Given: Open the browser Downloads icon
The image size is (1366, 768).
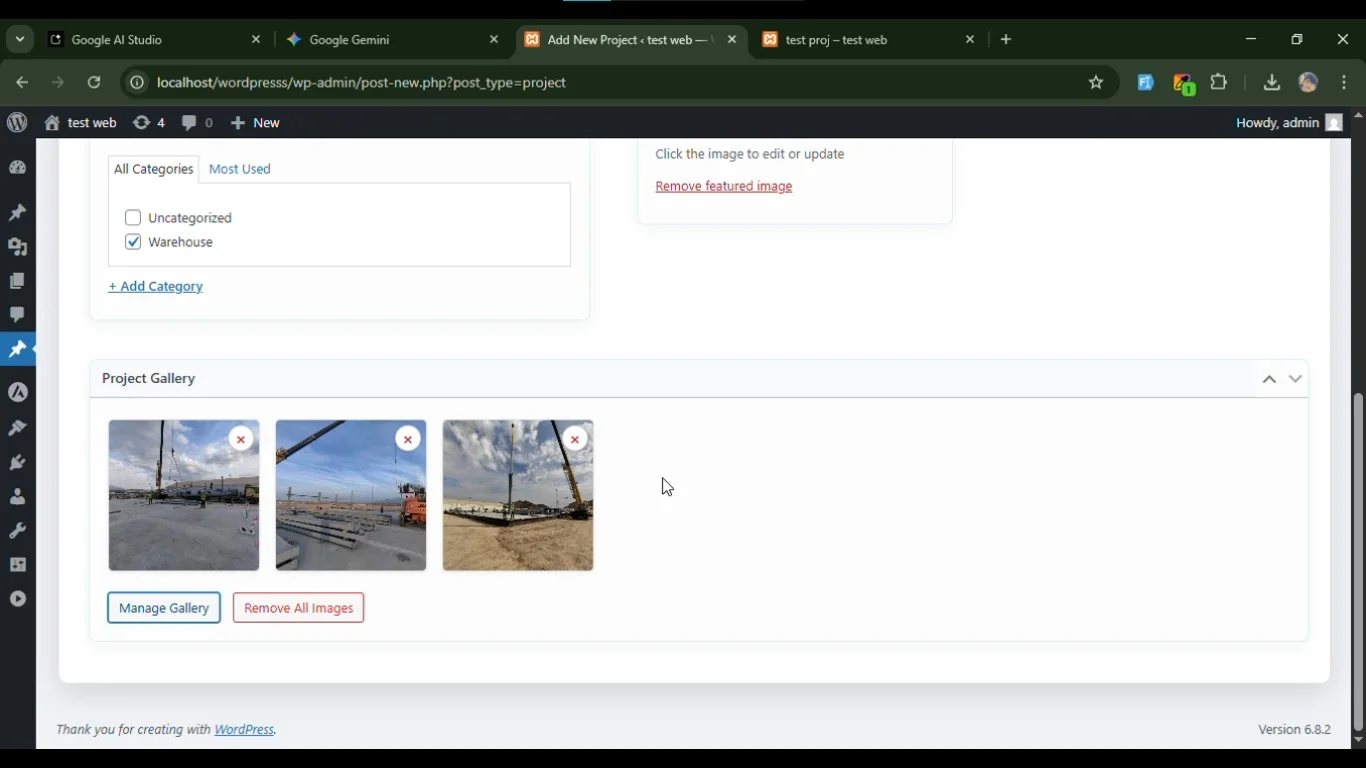Looking at the screenshot, I should click(x=1272, y=83).
